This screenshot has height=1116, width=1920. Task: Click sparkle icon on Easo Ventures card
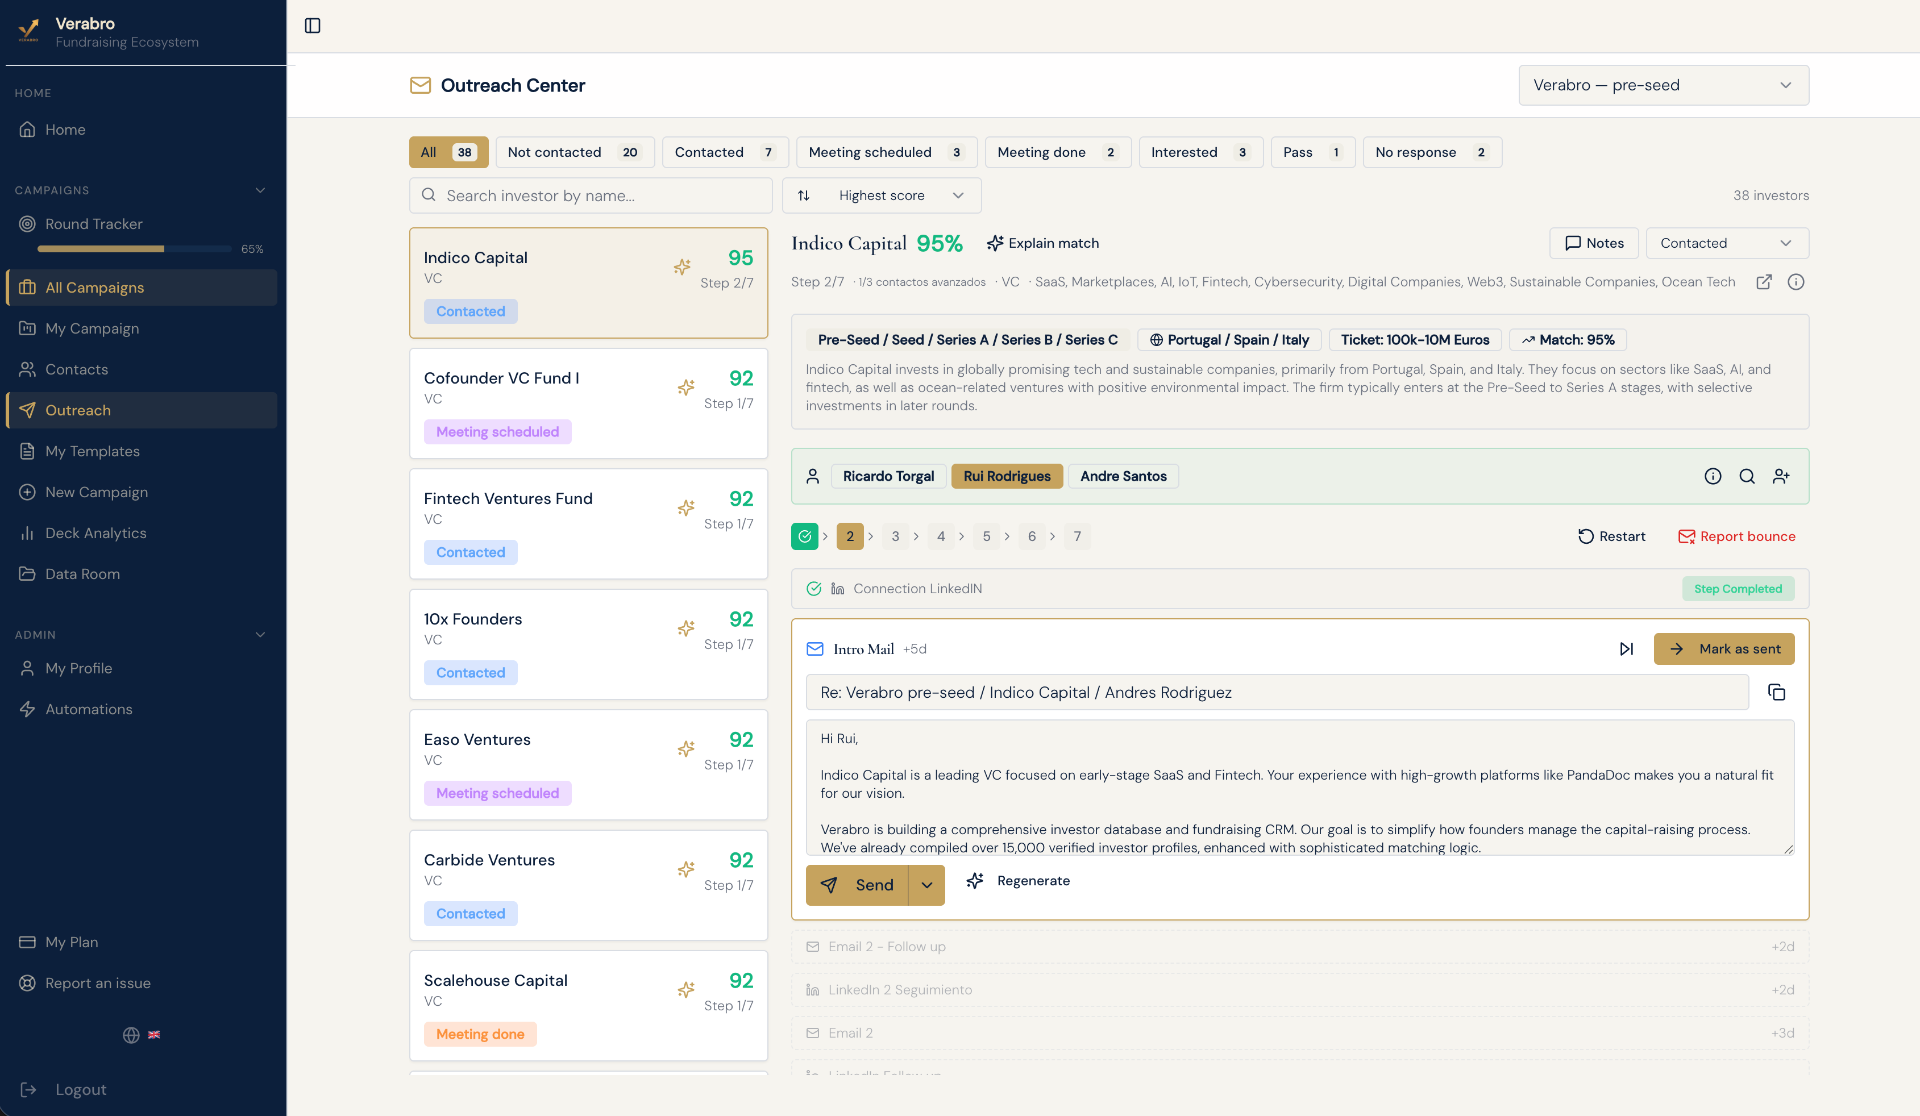(686, 749)
